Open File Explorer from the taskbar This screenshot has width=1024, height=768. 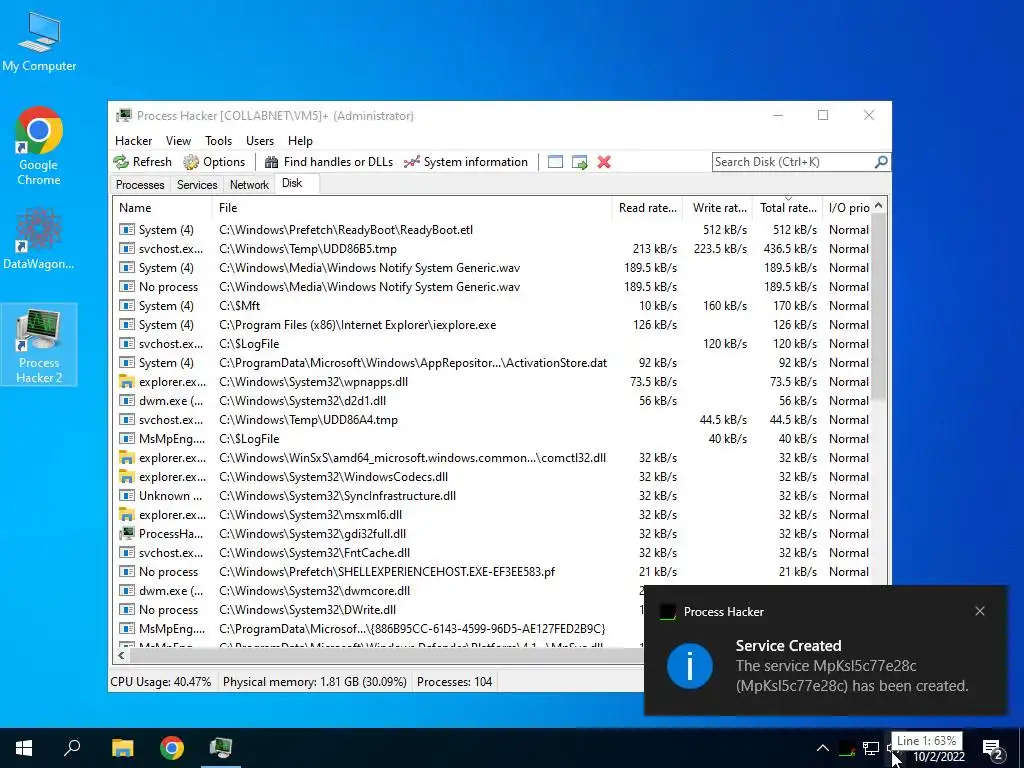pos(123,748)
